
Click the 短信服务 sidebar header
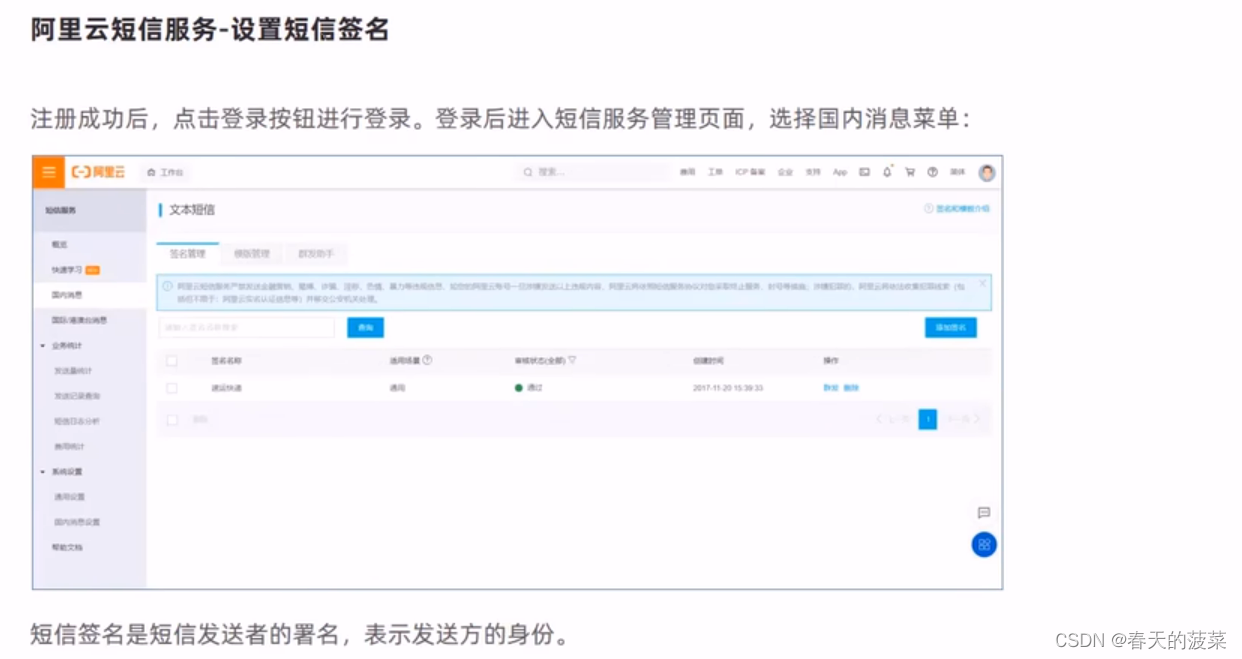[60, 210]
